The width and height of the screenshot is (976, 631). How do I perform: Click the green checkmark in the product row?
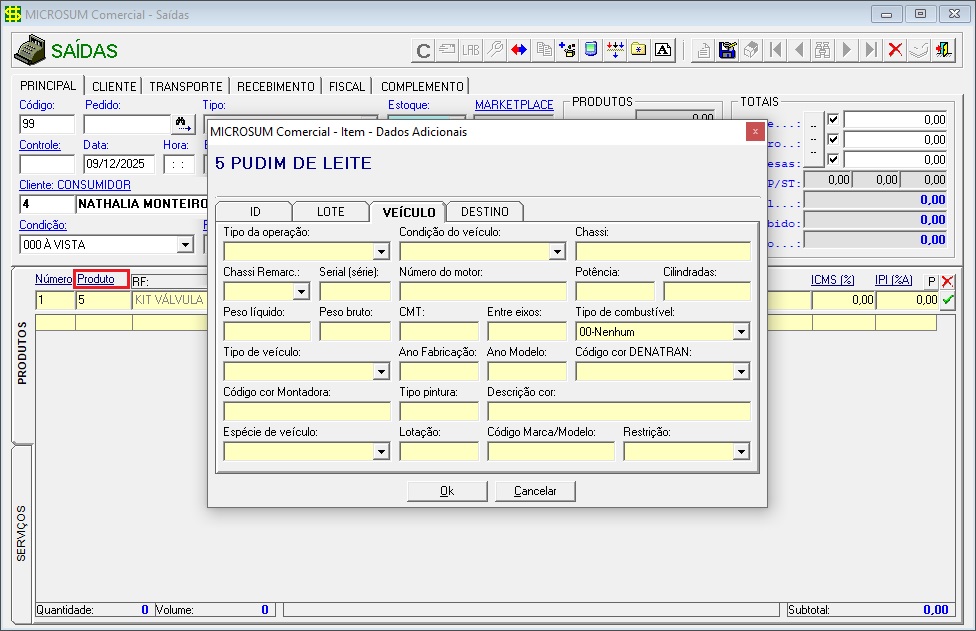click(947, 300)
